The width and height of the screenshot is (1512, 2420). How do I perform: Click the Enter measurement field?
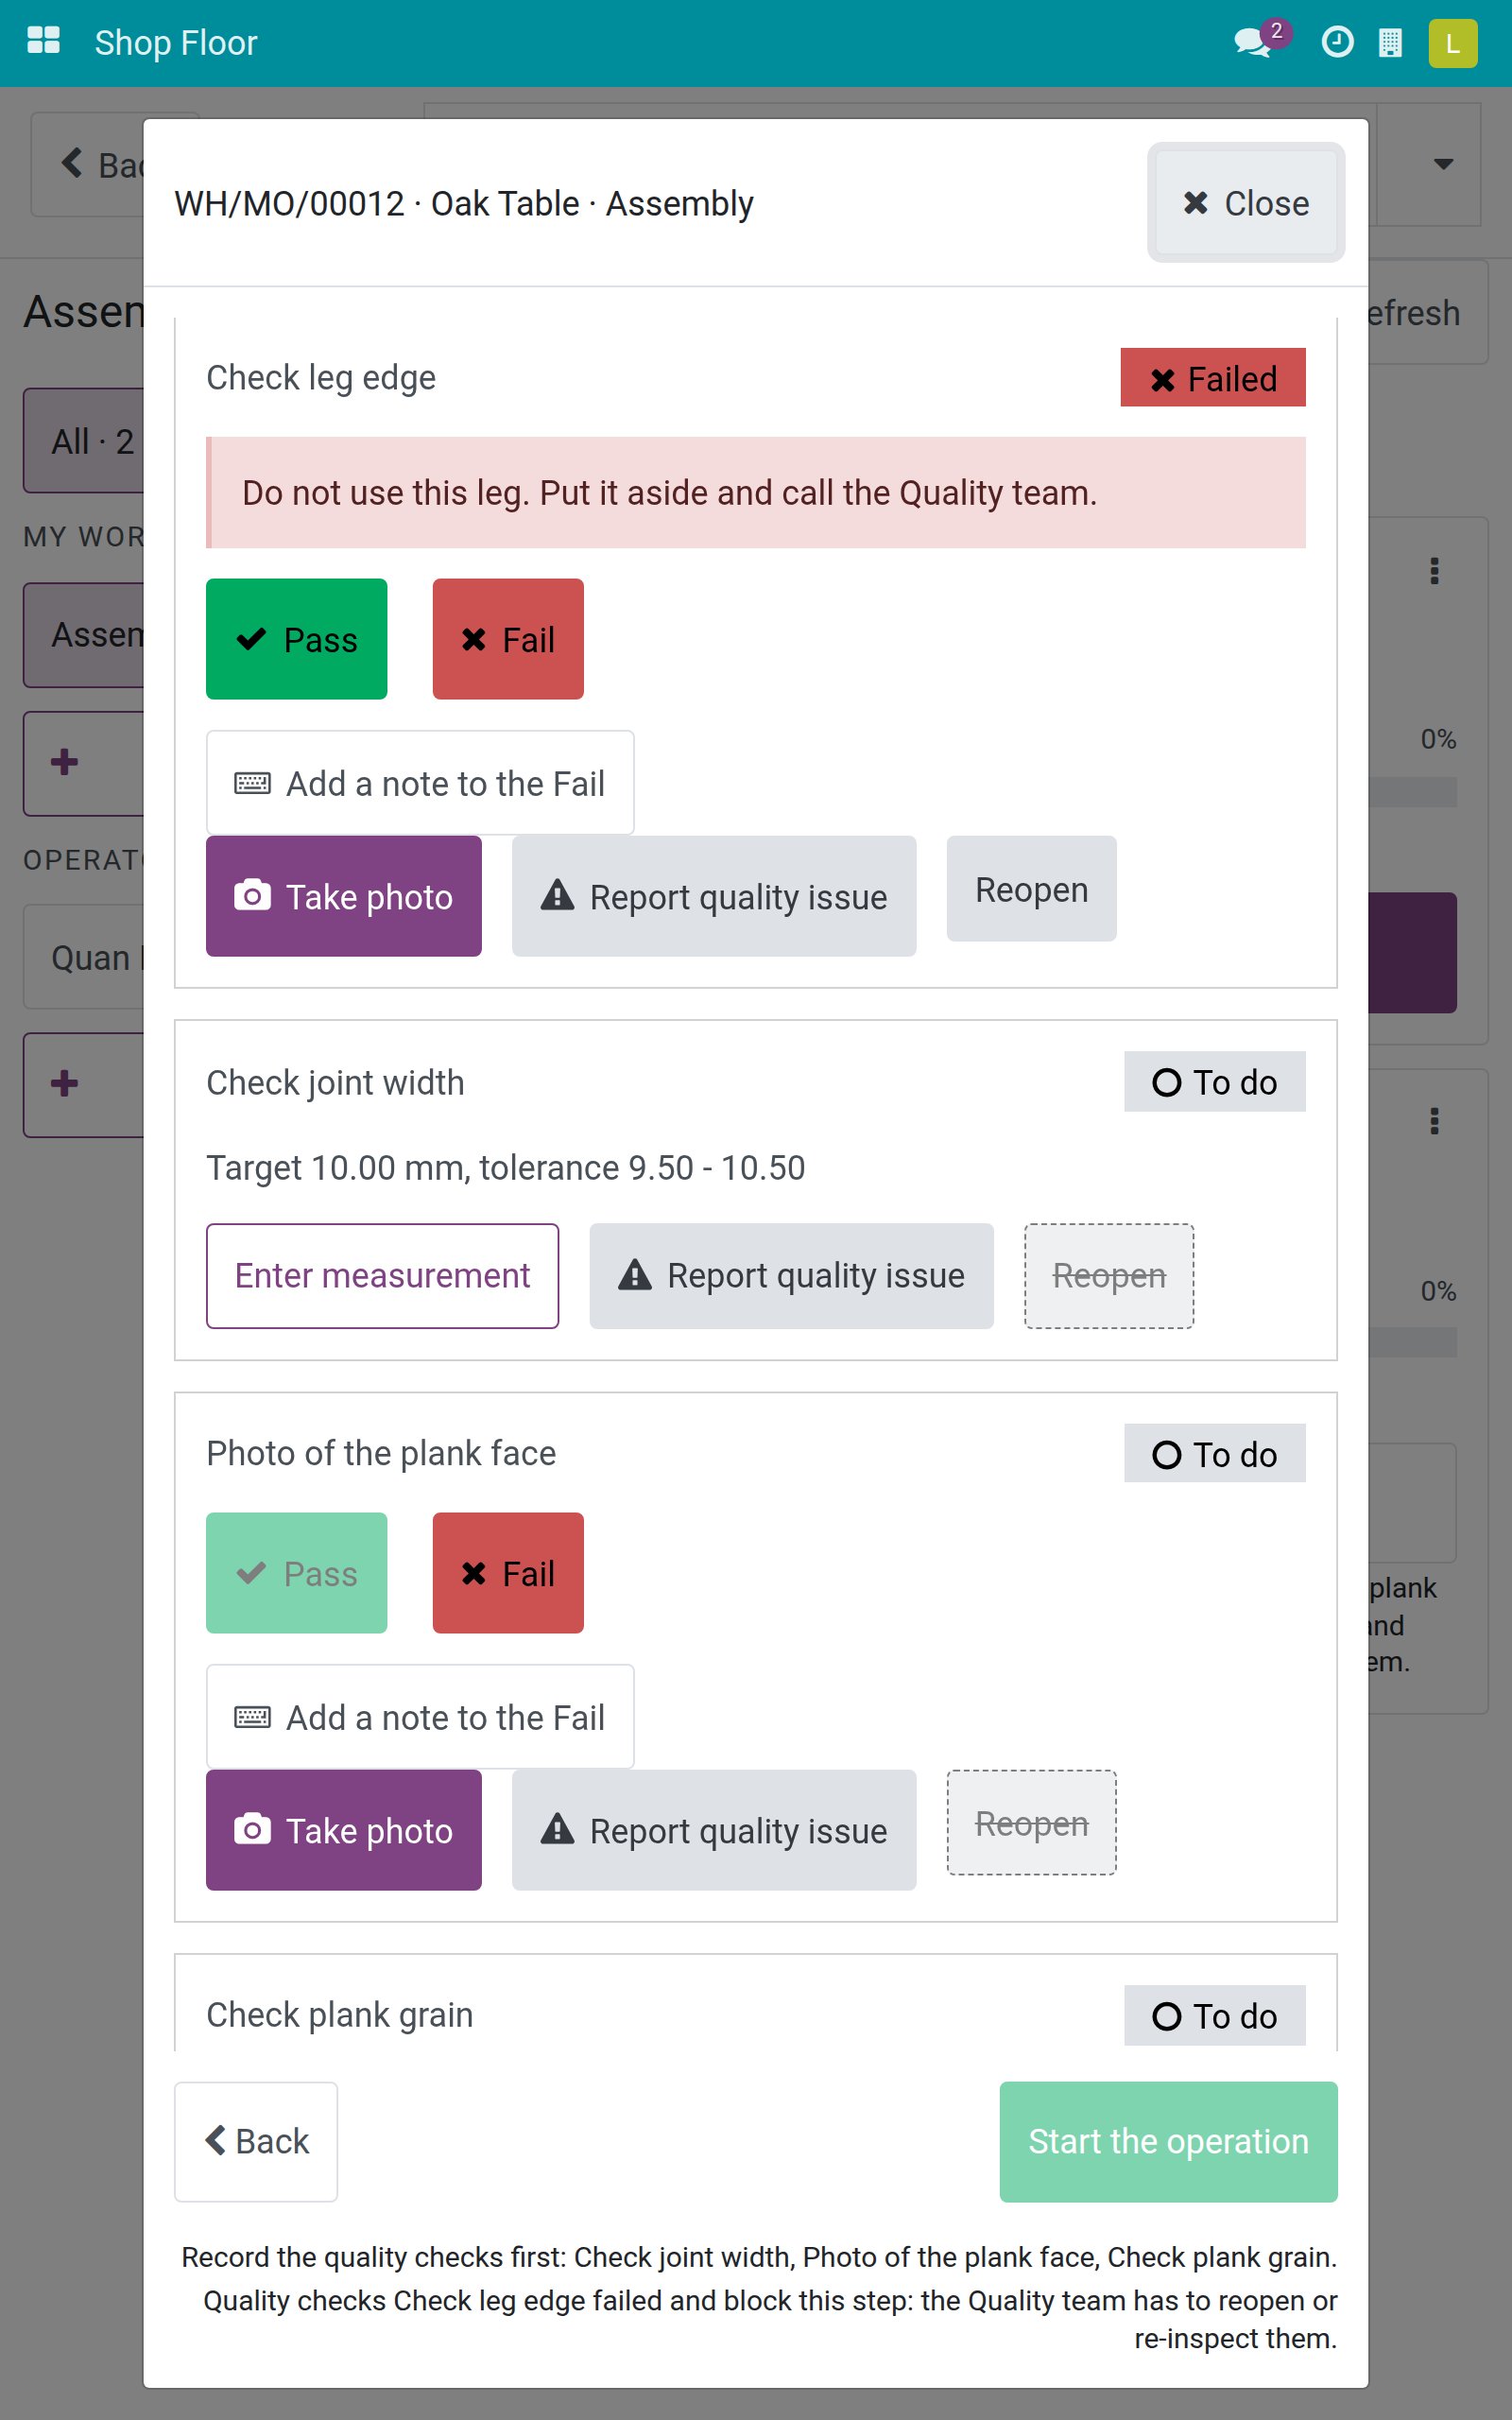(x=382, y=1276)
